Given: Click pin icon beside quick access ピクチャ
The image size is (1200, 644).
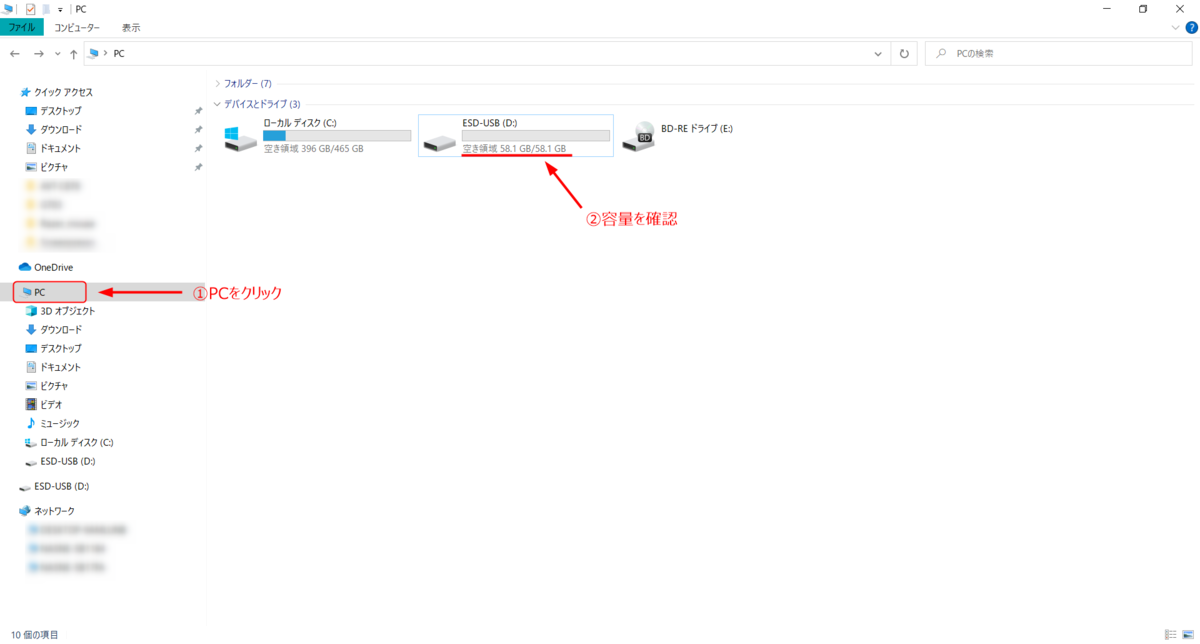Looking at the screenshot, I should [x=198, y=167].
